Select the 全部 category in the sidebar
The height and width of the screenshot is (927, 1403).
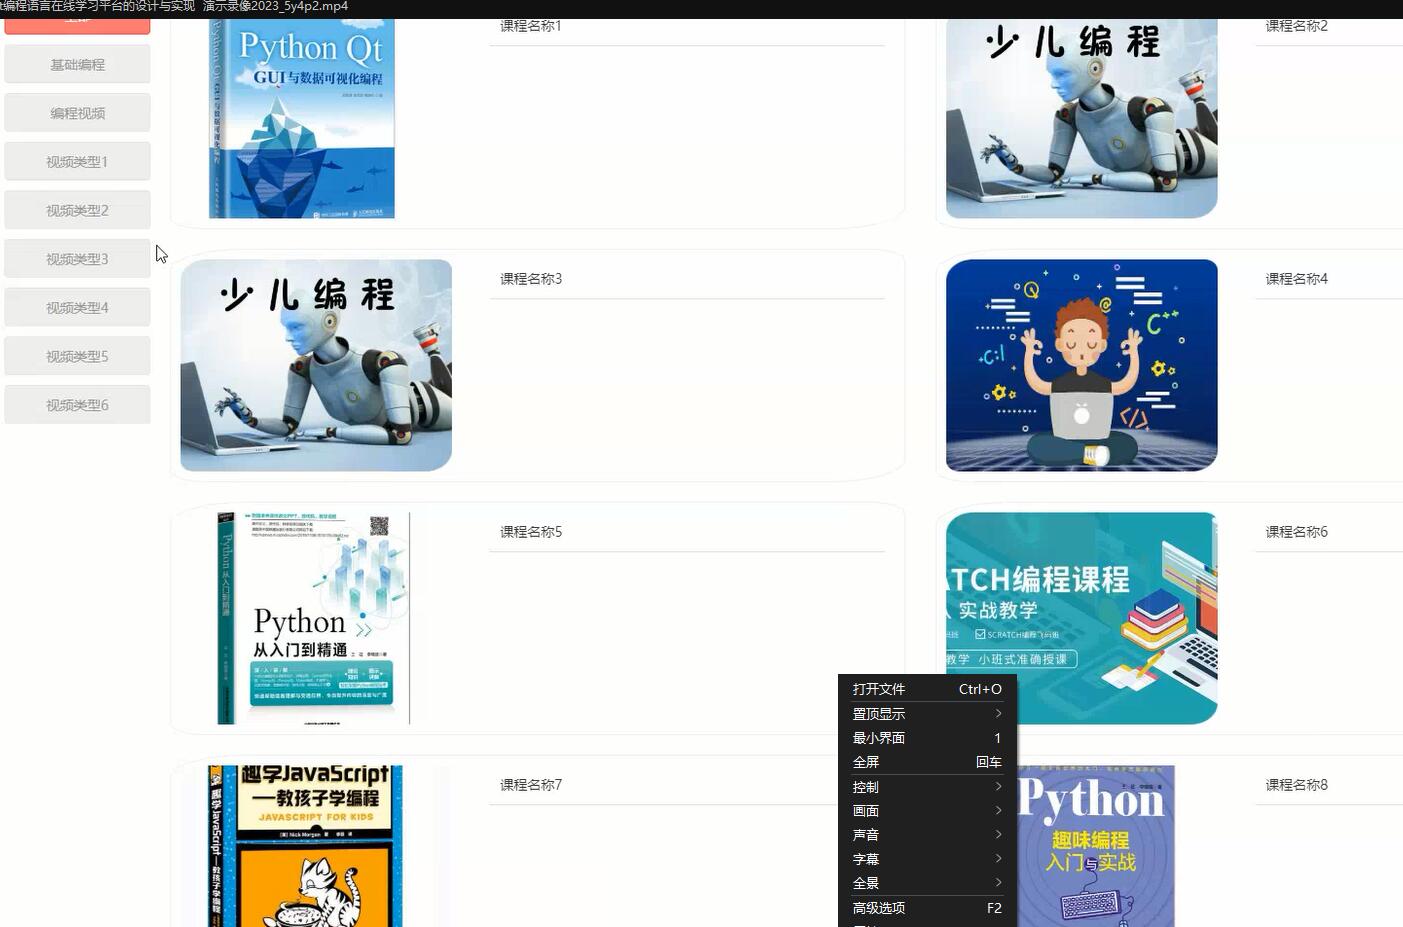click(x=77, y=20)
